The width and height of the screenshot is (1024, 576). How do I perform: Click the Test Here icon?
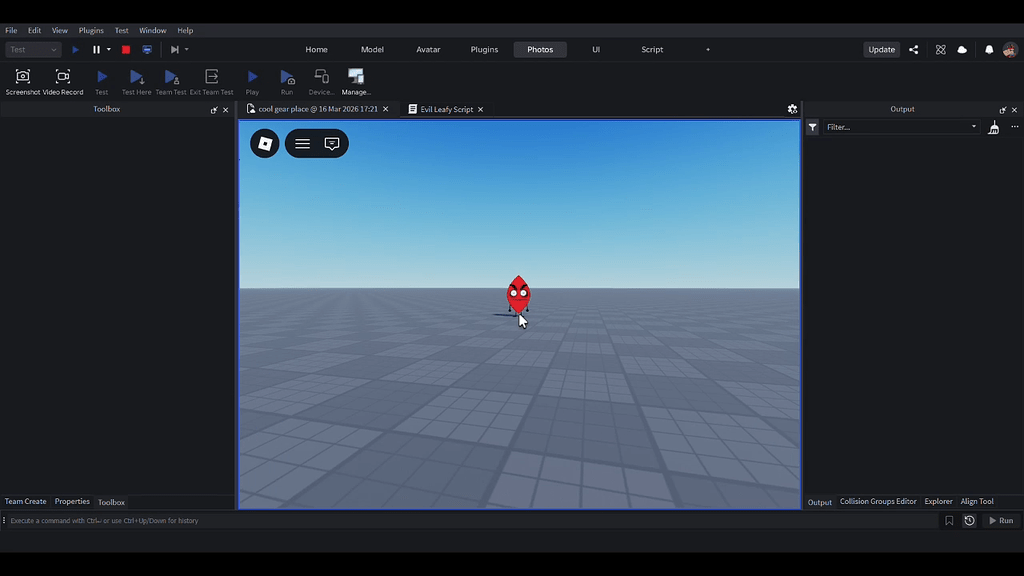click(136, 76)
